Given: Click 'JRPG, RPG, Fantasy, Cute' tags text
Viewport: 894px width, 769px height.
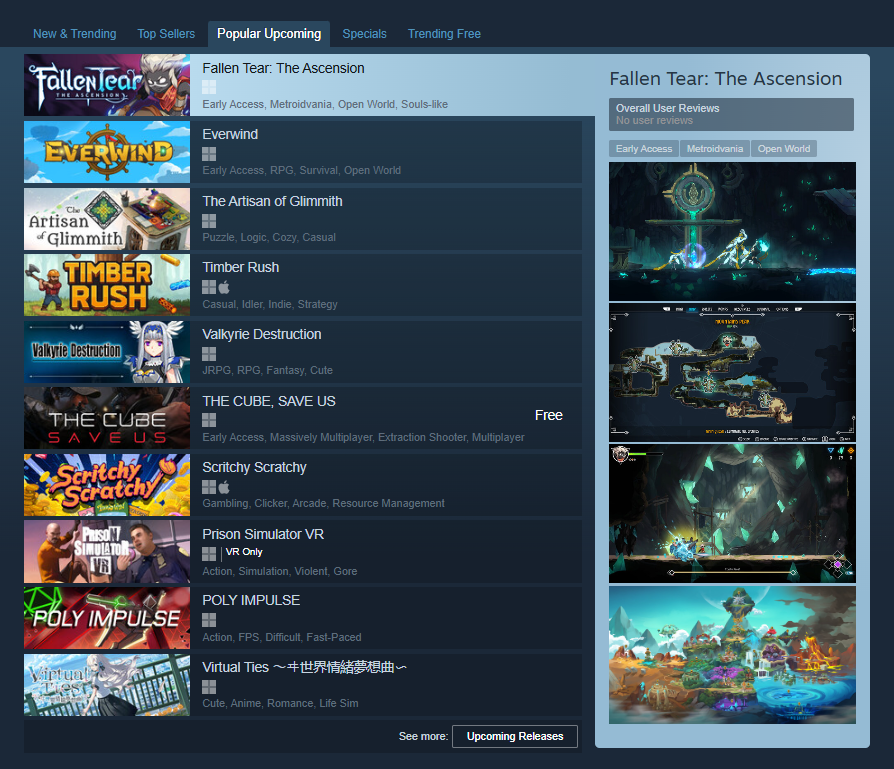Looking at the screenshot, I should pyautogui.click(x=267, y=371).
